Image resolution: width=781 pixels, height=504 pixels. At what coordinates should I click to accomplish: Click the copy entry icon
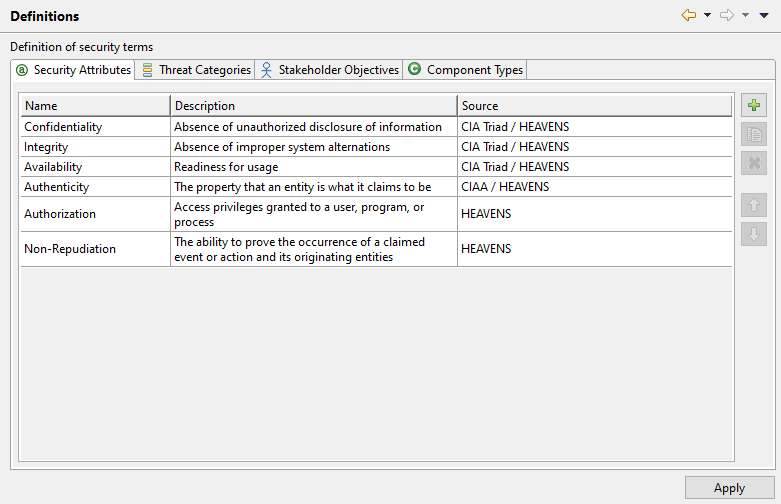(x=755, y=135)
